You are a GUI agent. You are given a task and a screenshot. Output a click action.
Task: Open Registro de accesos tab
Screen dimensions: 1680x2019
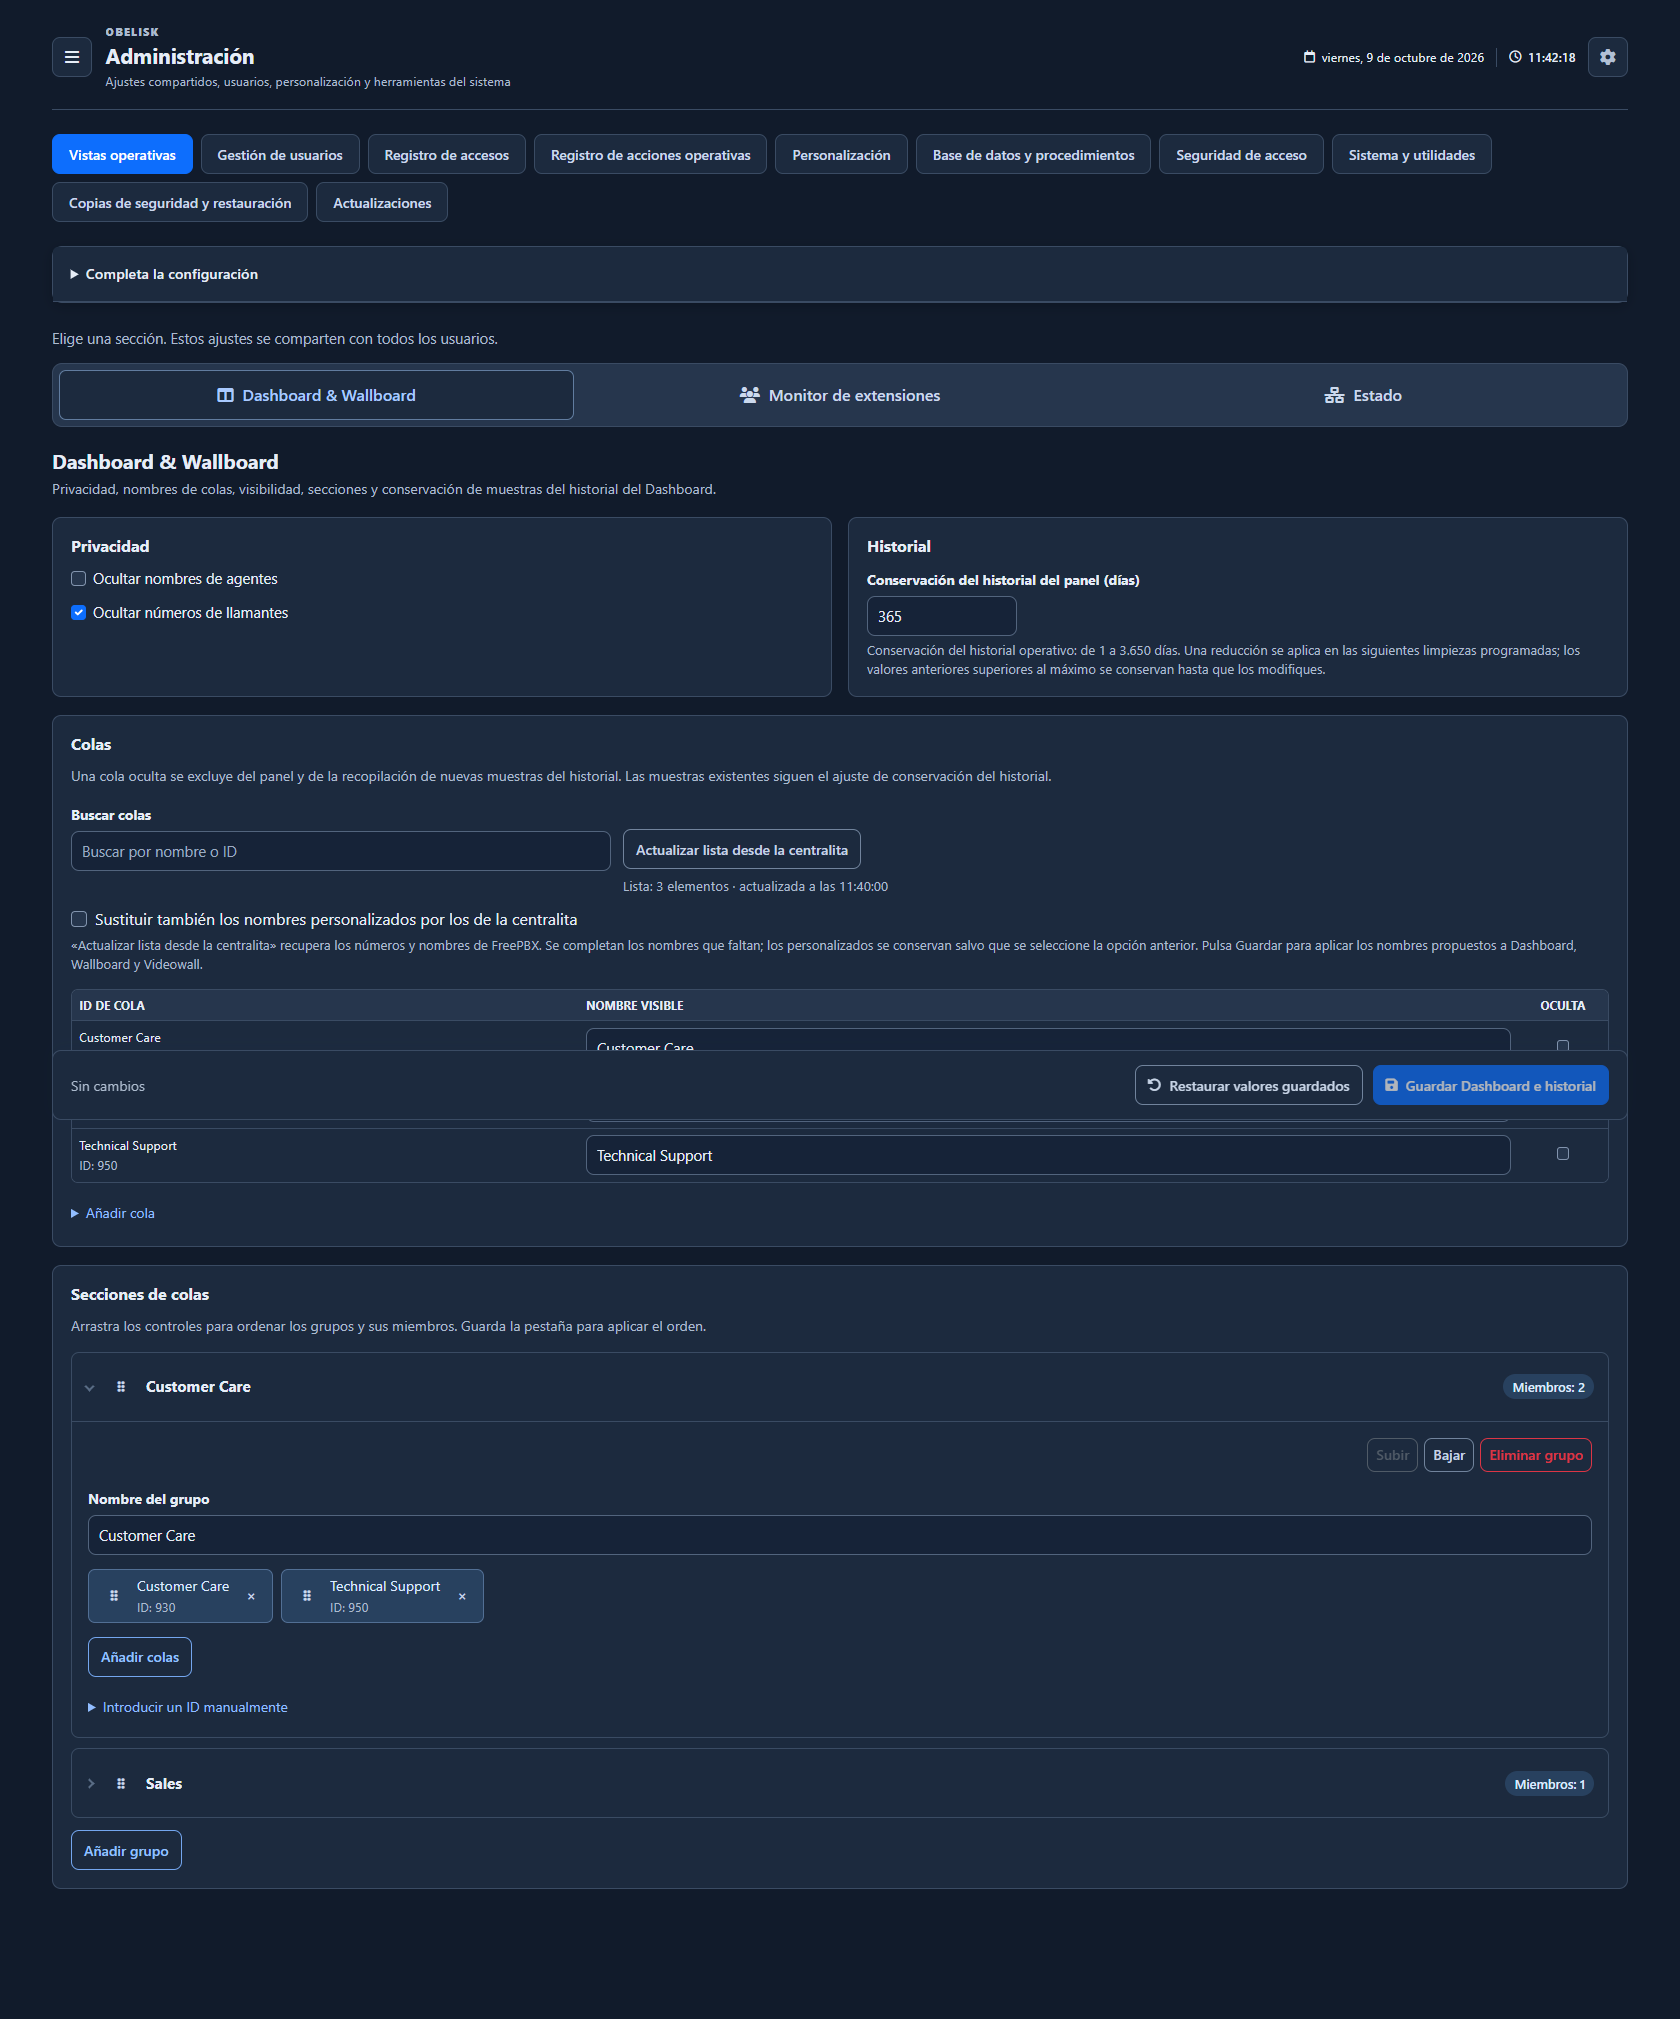click(447, 155)
